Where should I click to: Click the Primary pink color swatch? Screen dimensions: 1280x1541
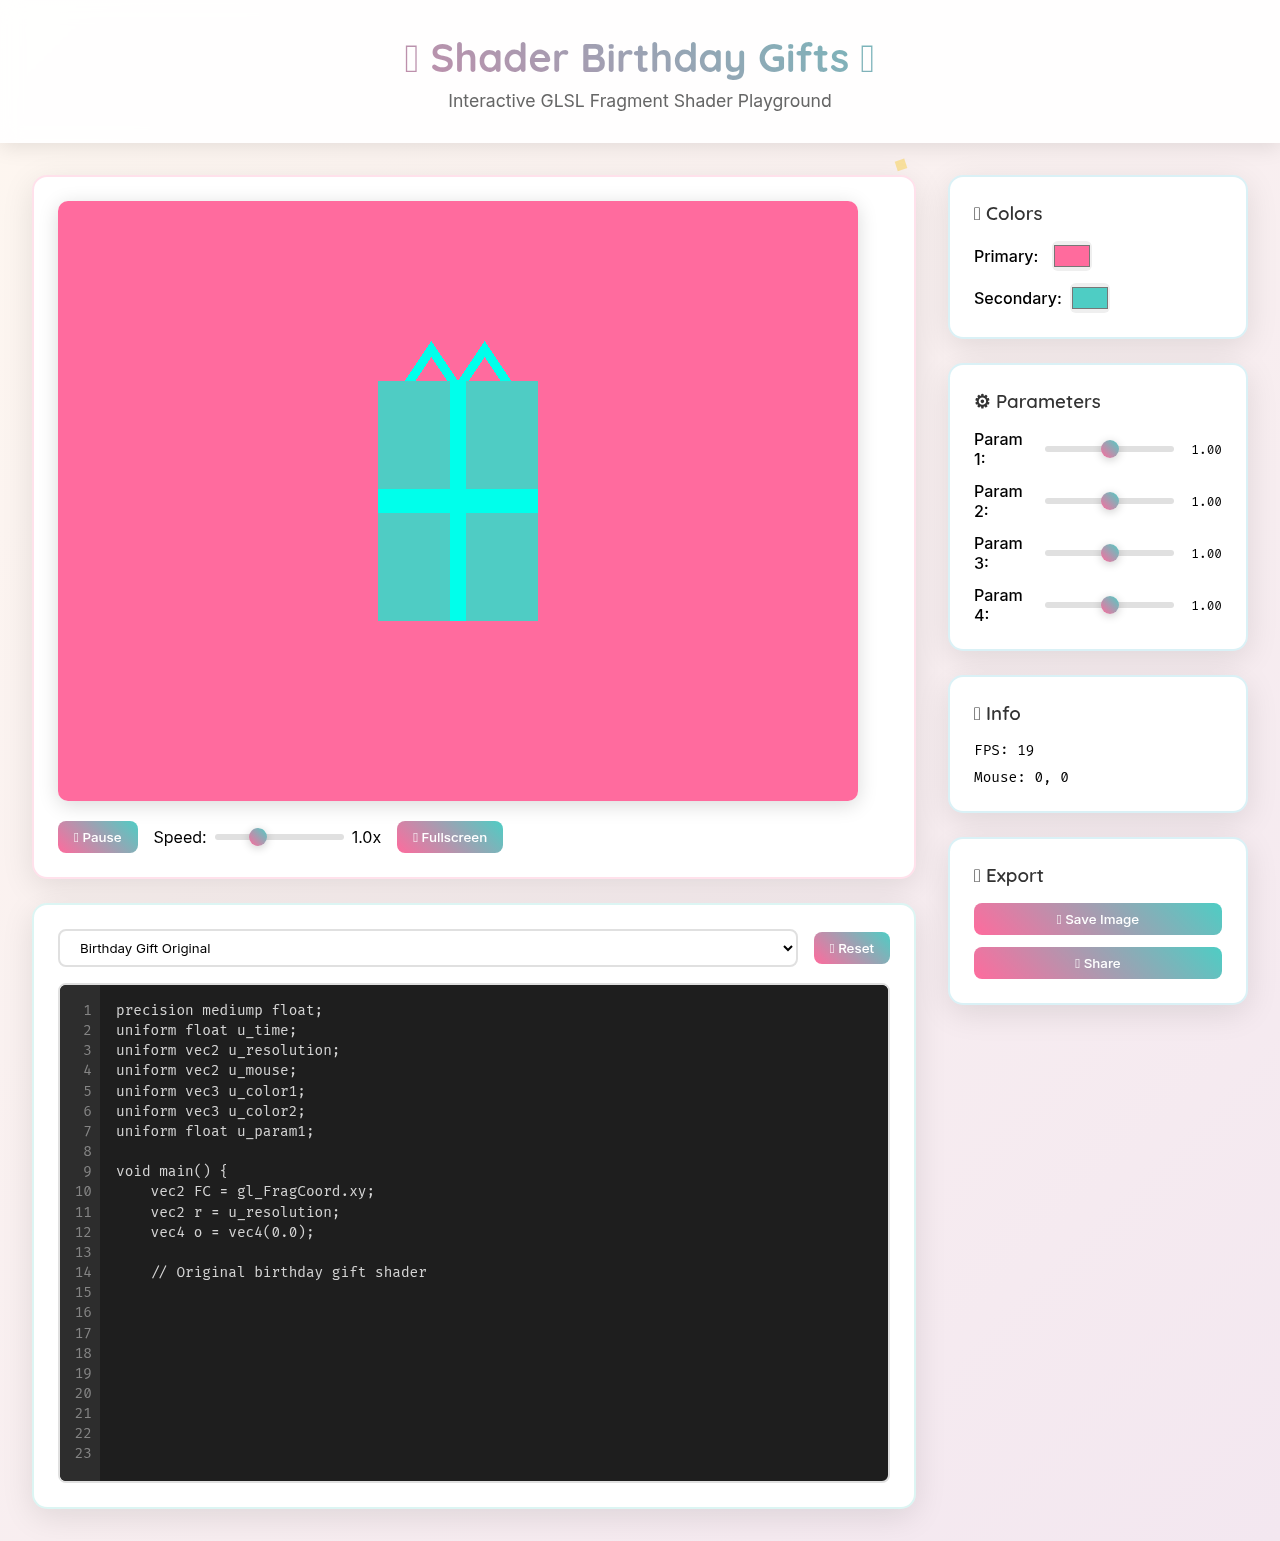[x=1071, y=256]
